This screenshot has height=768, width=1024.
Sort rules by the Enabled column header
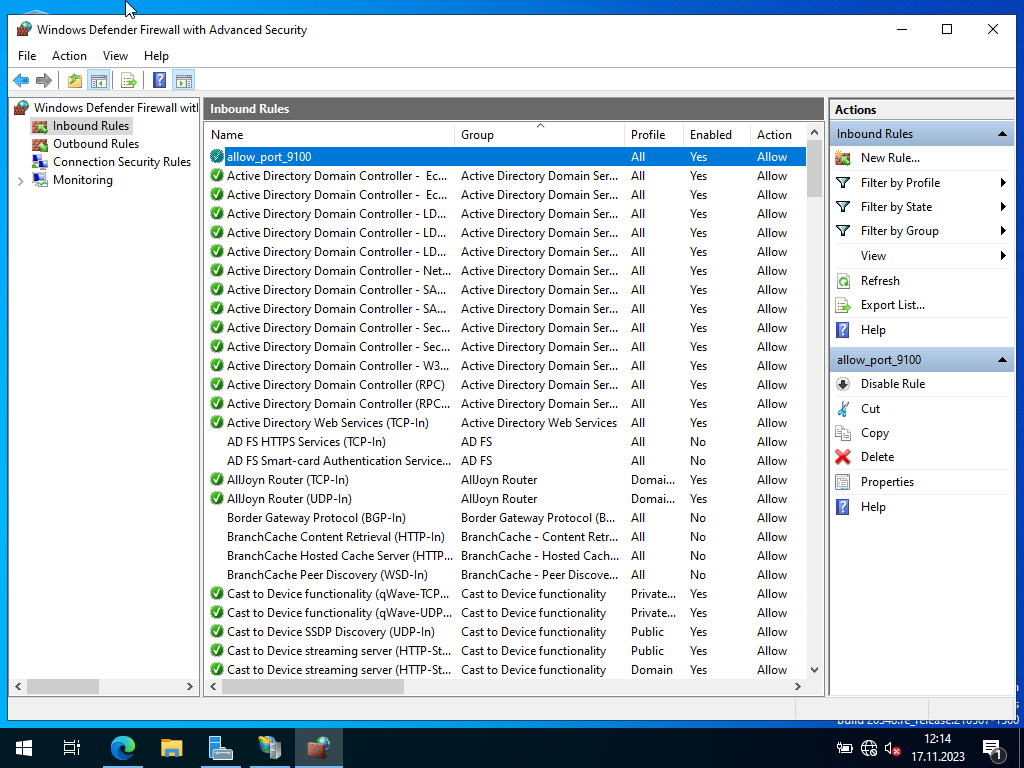click(x=716, y=135)
